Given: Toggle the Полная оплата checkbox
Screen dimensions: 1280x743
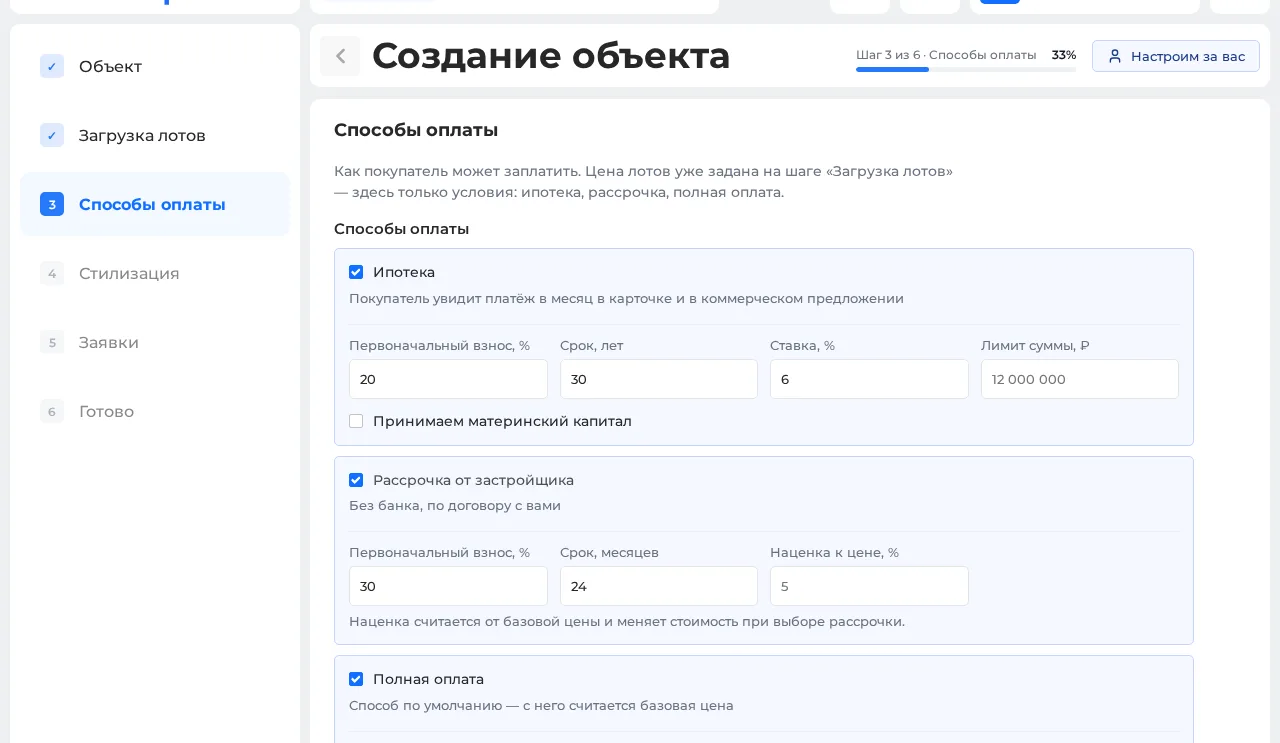Looking at the screenshot, I should point(356,679).
